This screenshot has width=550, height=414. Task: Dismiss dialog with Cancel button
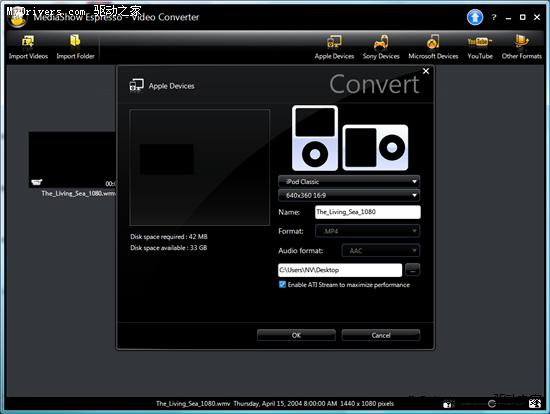point(381,335)
